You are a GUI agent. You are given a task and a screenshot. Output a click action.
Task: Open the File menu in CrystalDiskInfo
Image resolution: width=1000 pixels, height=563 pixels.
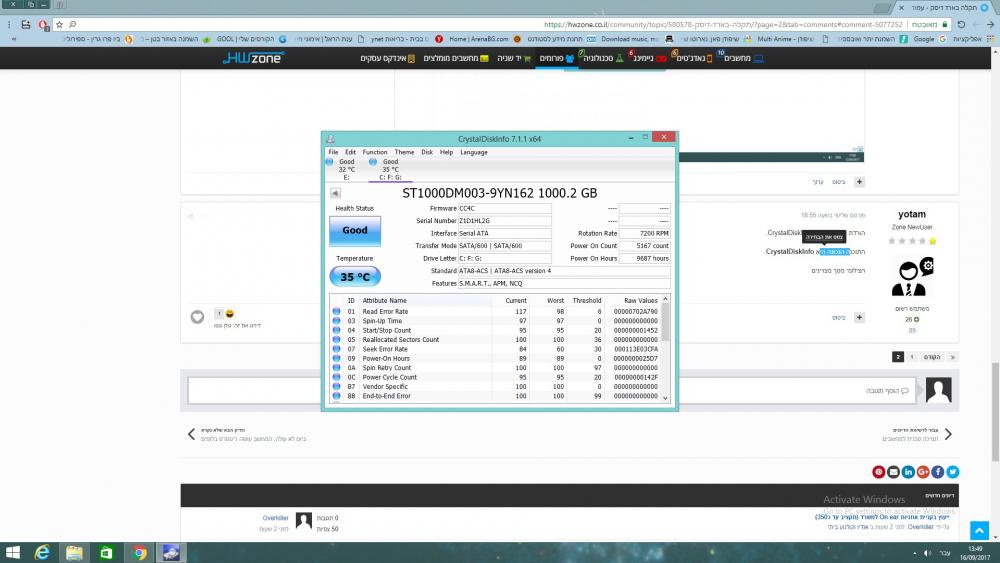click(x=333, y=152)
